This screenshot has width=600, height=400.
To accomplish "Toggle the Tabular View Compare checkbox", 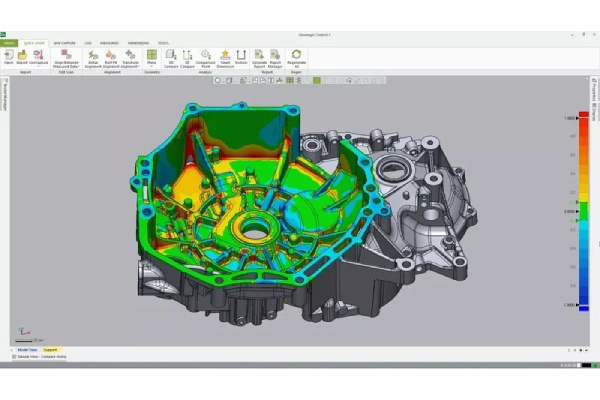I will [x=14, y=356].
